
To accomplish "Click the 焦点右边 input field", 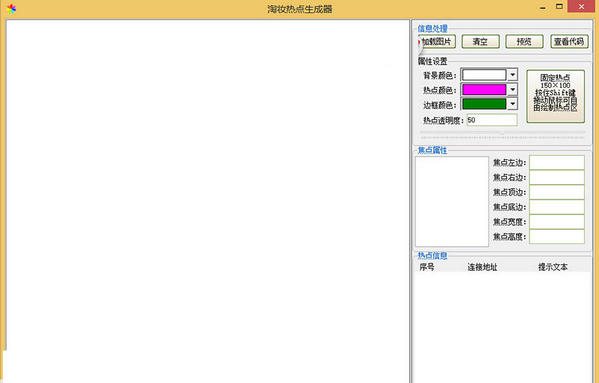I will point(557,178).
